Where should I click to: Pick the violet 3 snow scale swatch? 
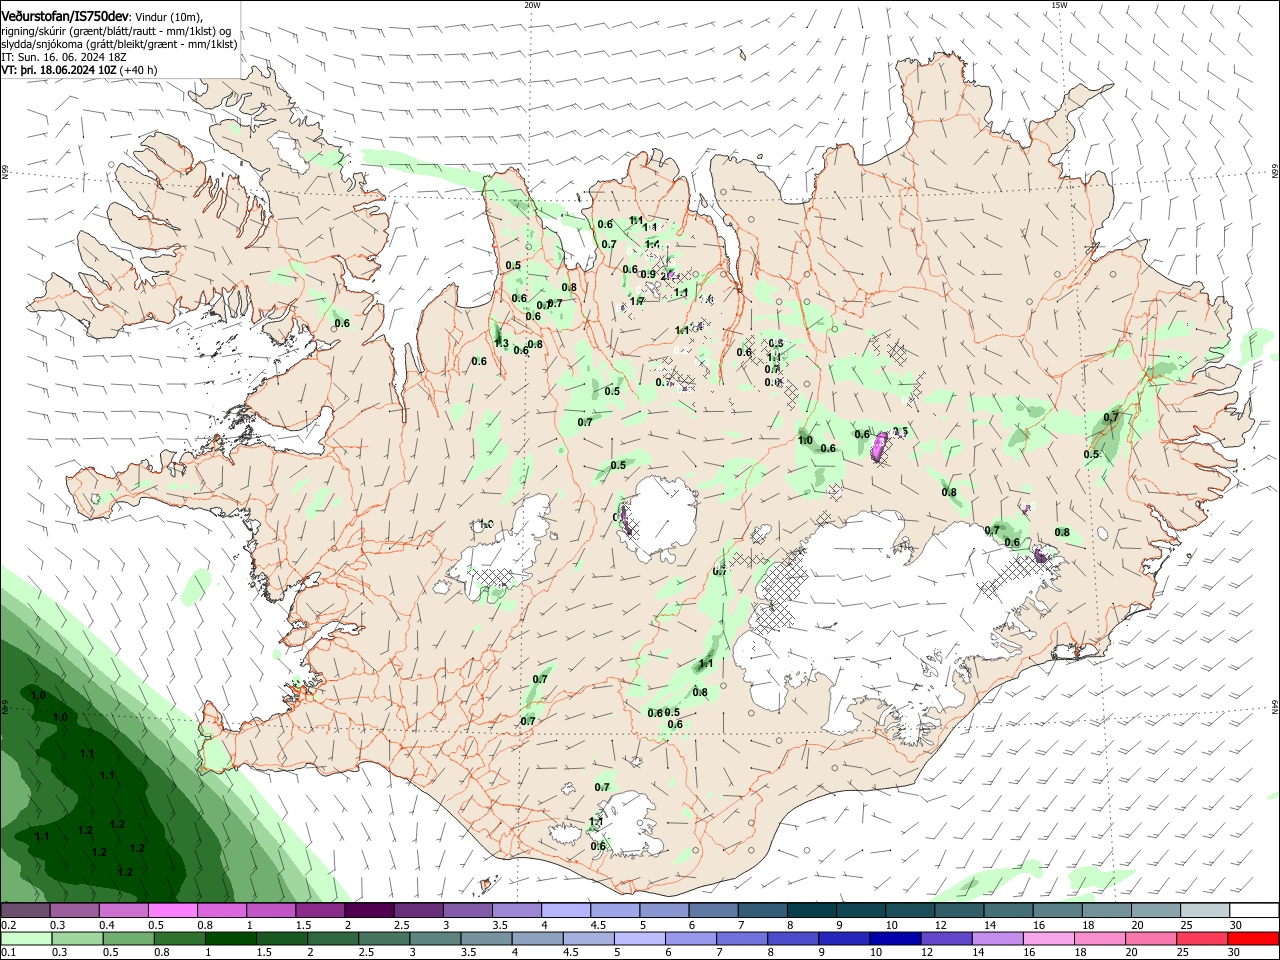[467, 910]
